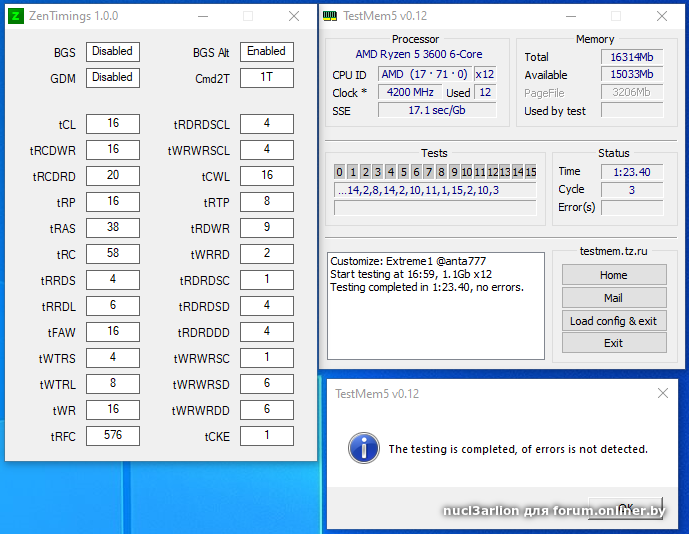
Task: Click the tWRWRSD value field
Action: coord(267,384)
